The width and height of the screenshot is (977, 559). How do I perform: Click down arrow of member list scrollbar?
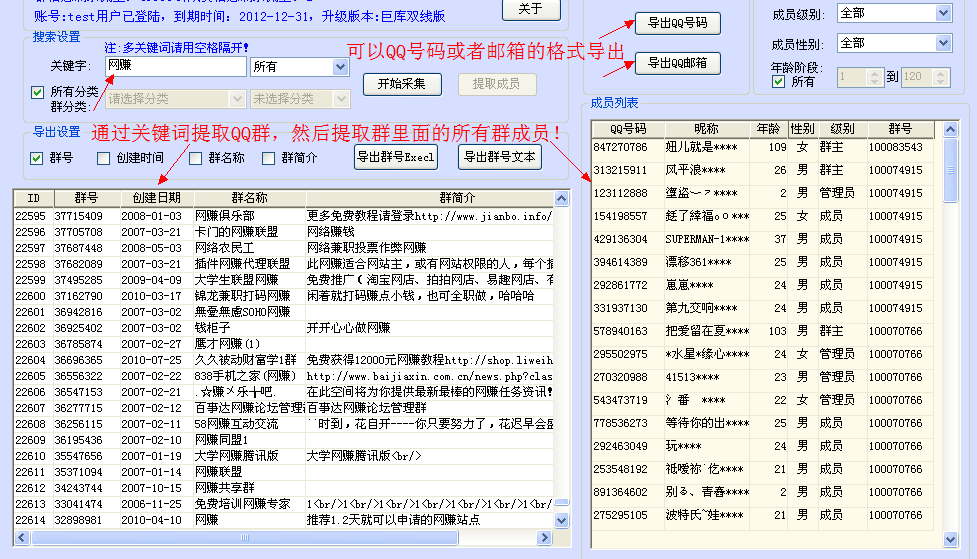click(x=950, y=540)
